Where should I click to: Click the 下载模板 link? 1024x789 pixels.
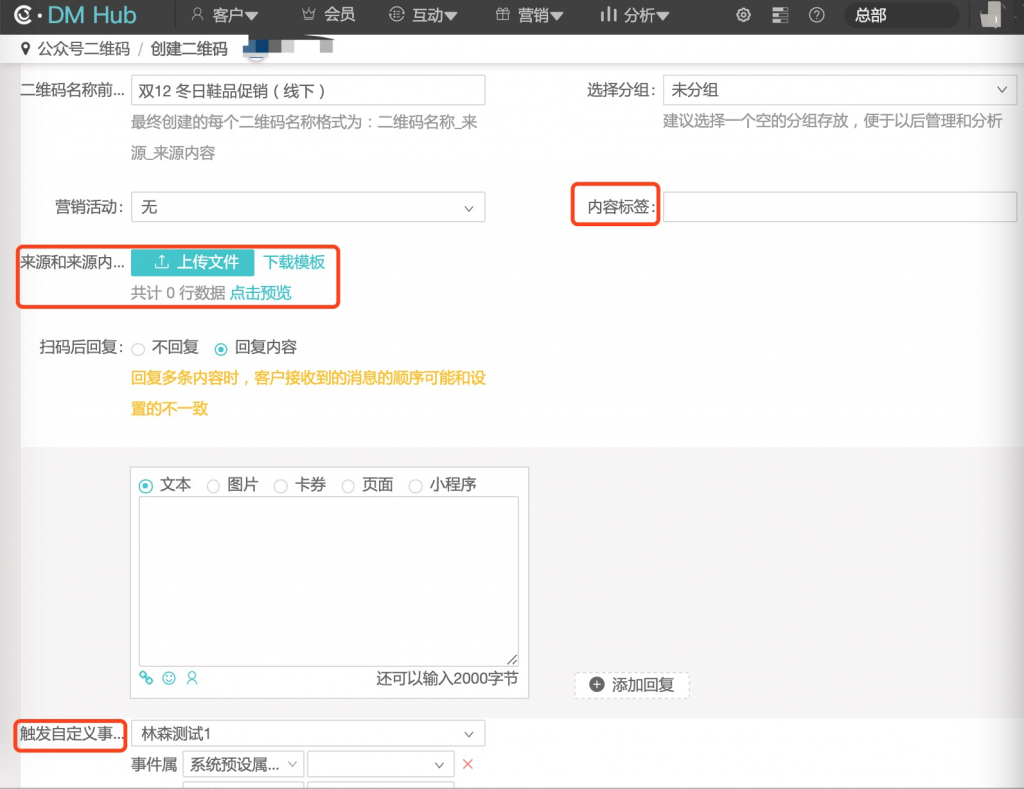tap(294, 262)
